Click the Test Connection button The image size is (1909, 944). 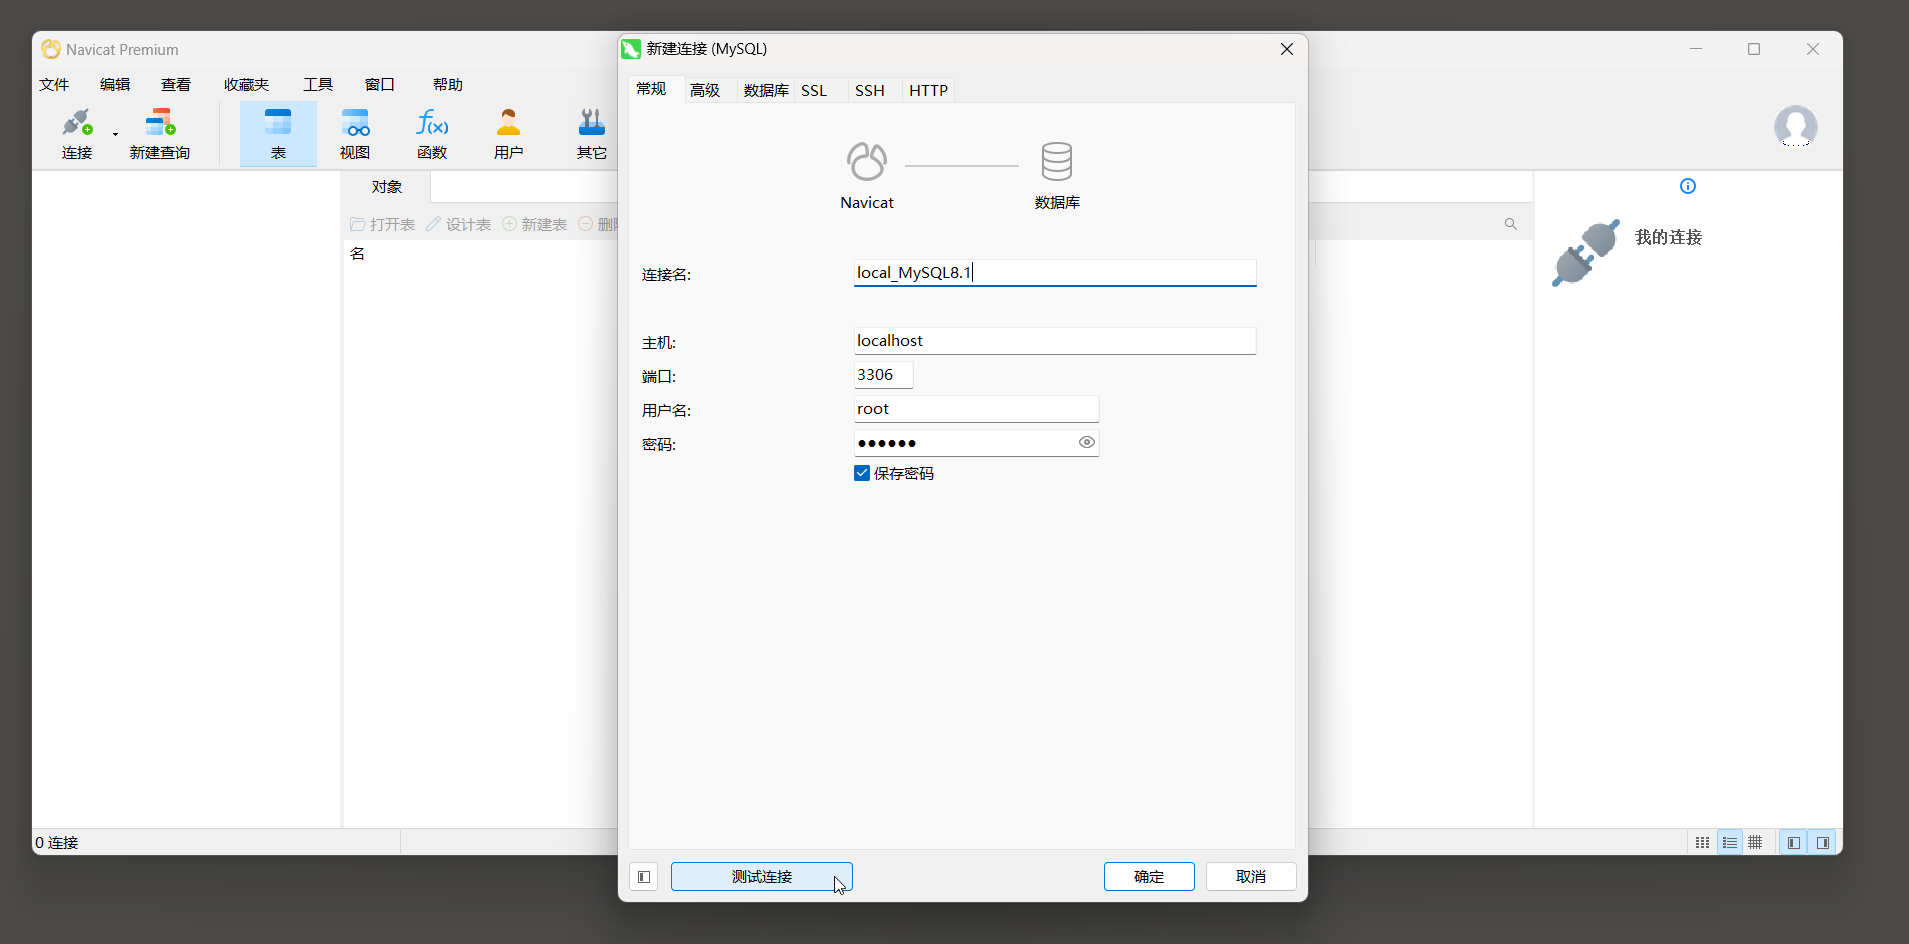tap(762, 877)
